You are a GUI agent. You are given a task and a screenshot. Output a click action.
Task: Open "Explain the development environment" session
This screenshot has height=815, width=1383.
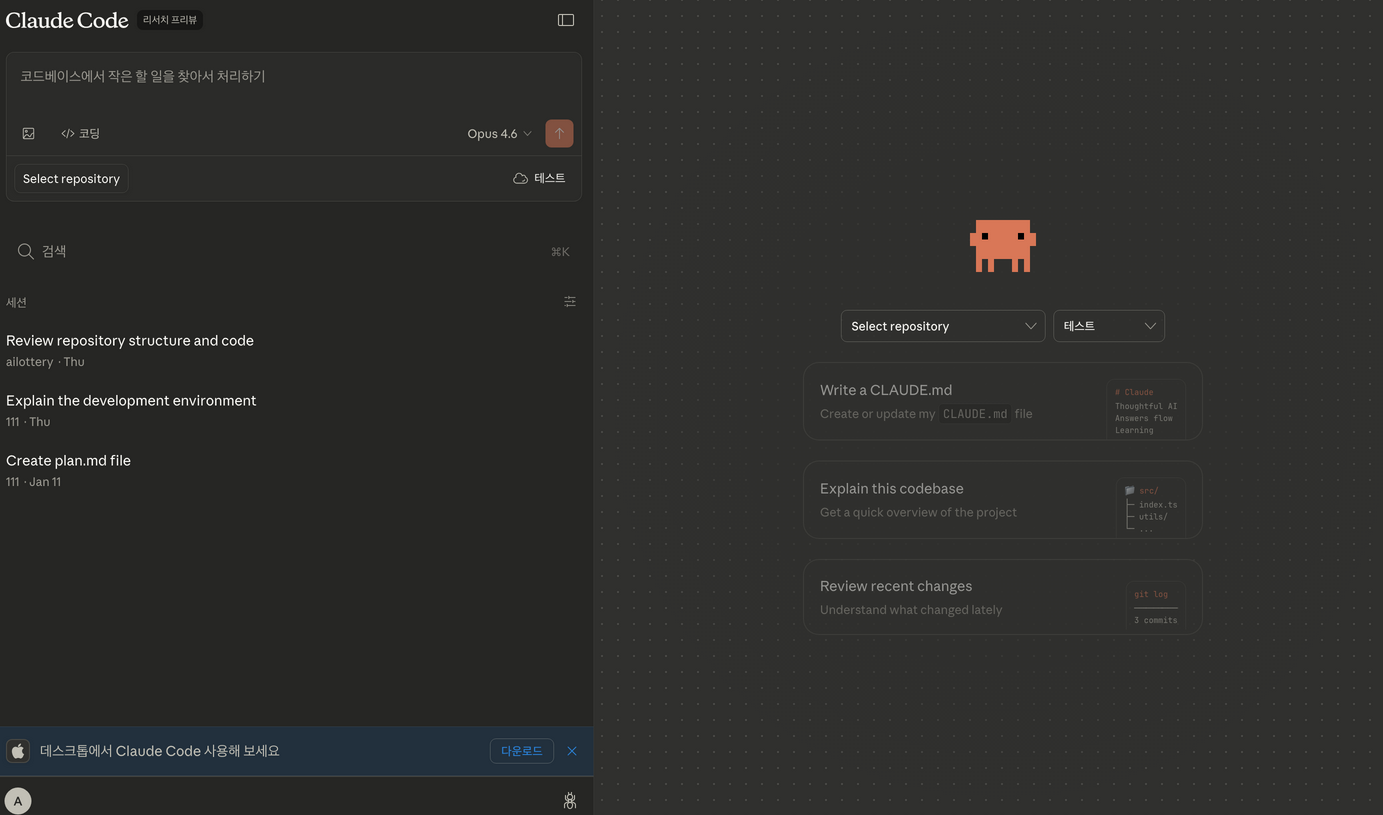tap(131, 401)
